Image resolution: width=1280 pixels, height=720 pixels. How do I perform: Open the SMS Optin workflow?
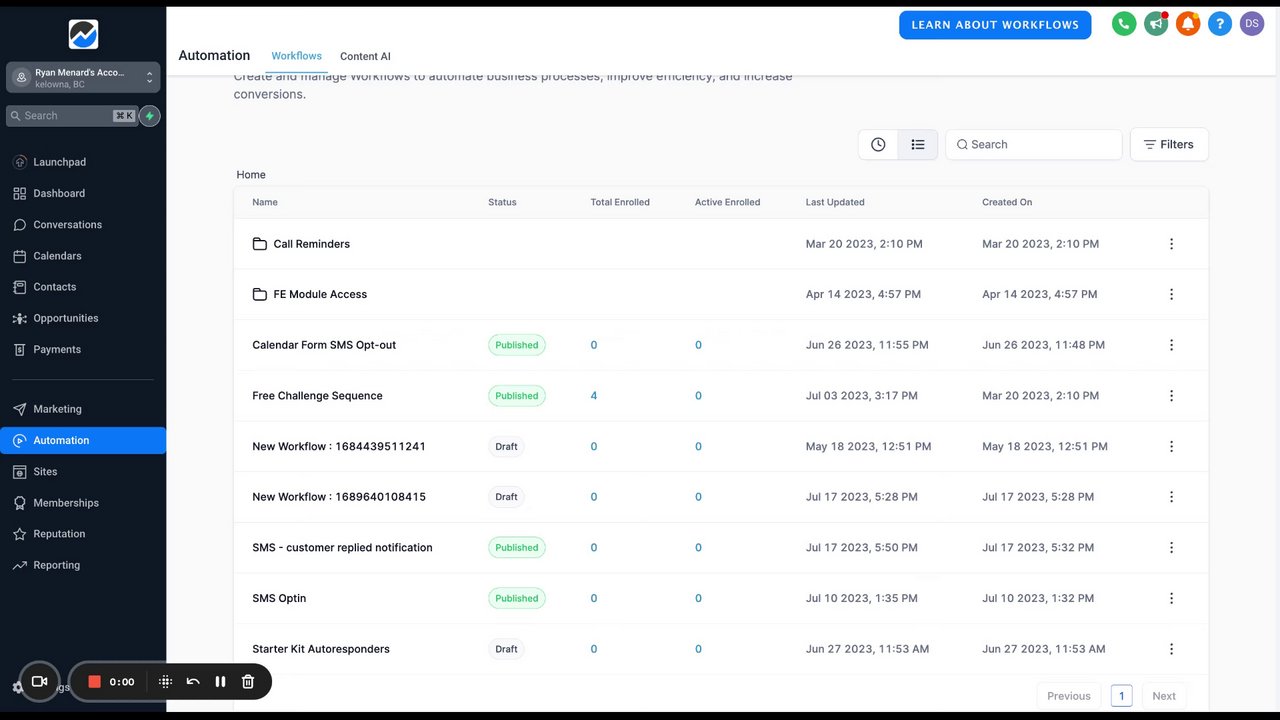pyautogui.click(x=279, y=598)
